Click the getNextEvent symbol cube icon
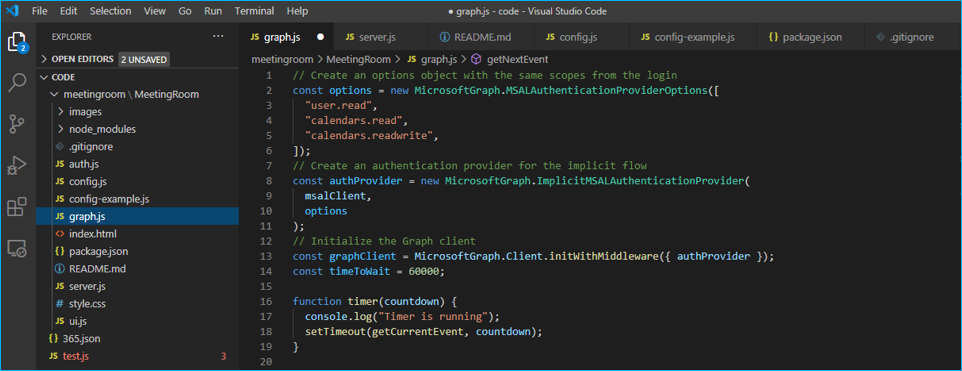The width and height of the screenshot is (962, 371). click(476, 59)
